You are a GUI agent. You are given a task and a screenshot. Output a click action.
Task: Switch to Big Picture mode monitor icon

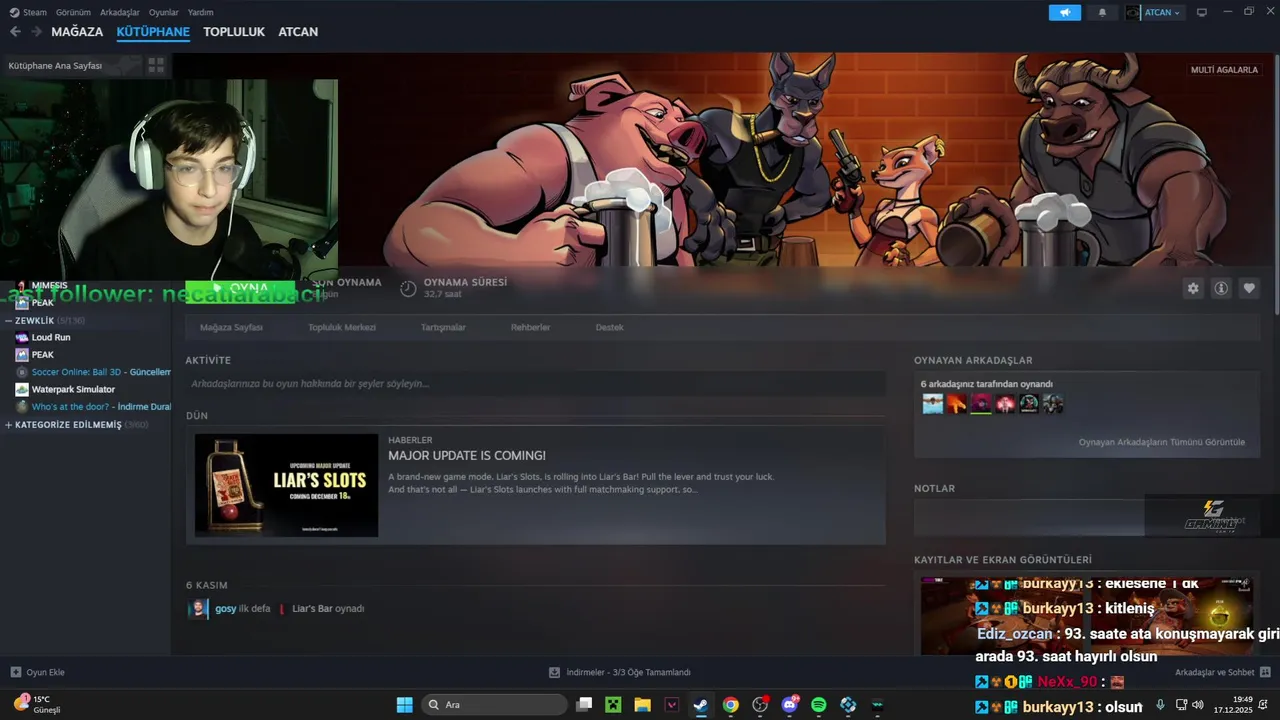tap(1202, 12)
